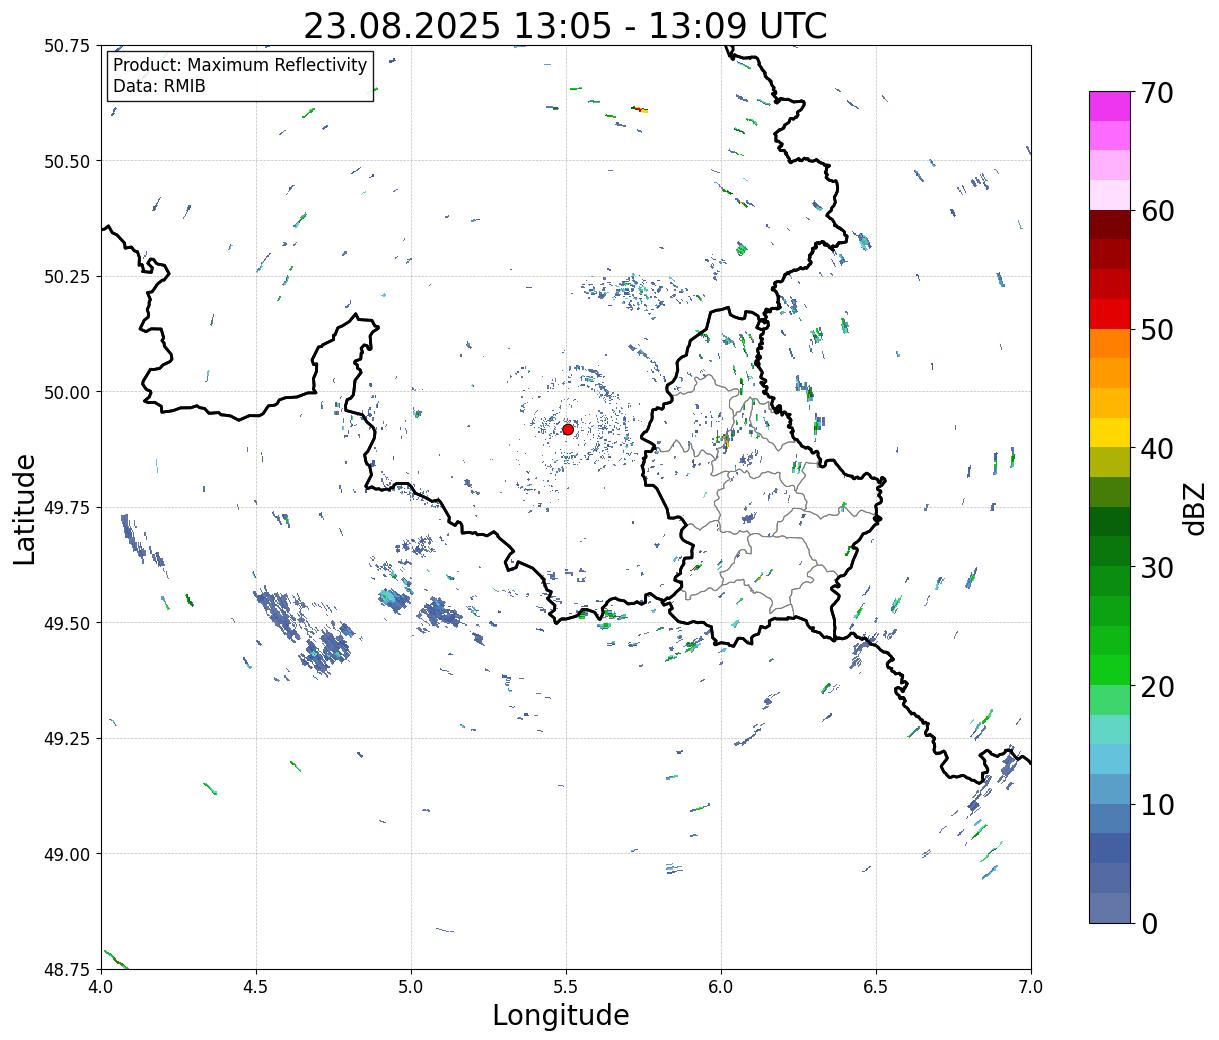Click the latitude tick label 50.75
The image size is (1219, 1040).
(x=67, y=46)
